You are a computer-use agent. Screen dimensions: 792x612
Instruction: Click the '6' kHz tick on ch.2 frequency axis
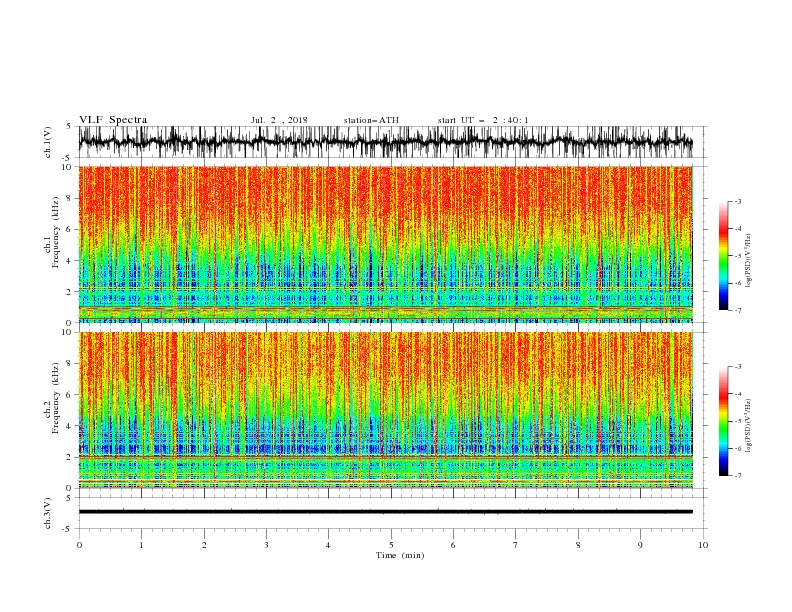[x=70, y=394]
